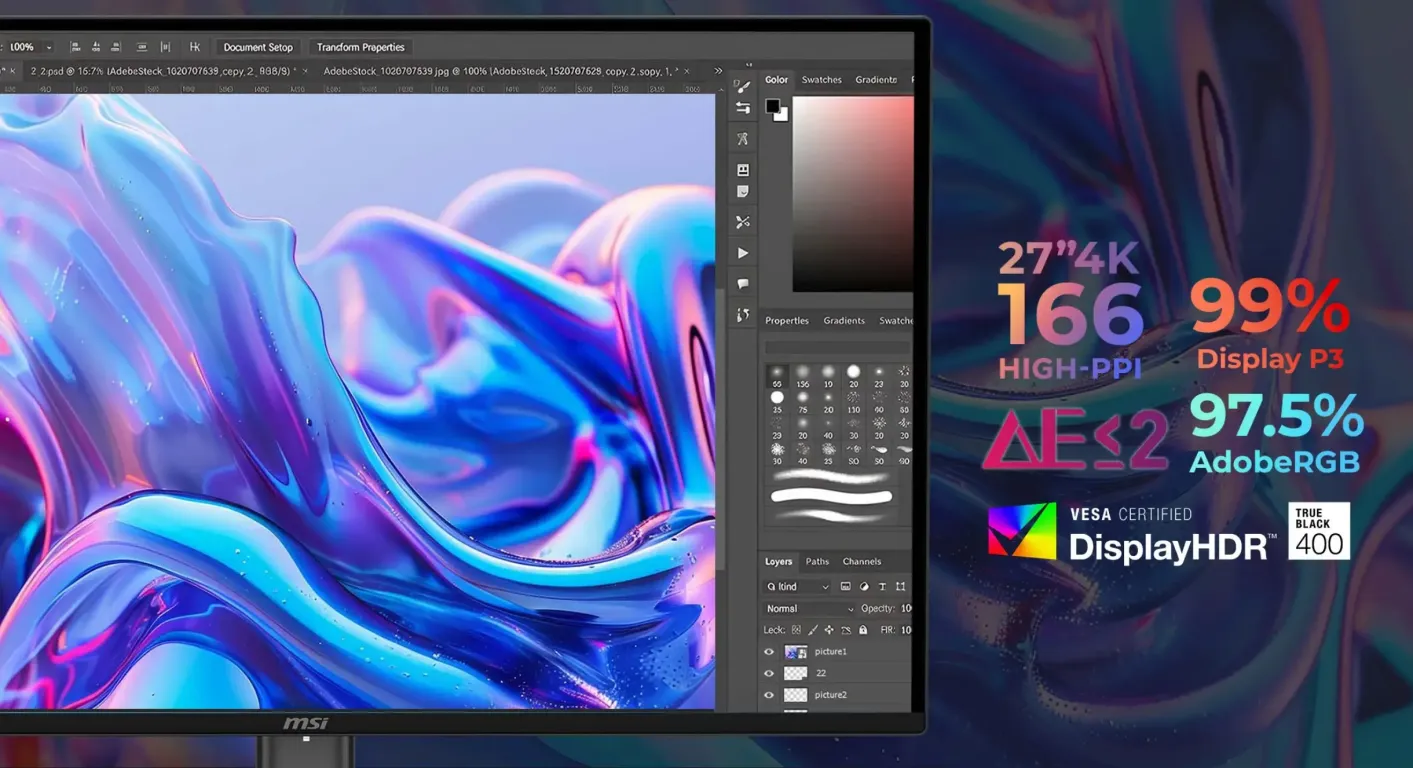This screenshot has width=1413, height=768.
Task: Switch to the Swatches tab beside Color
Action: point(822,80)
